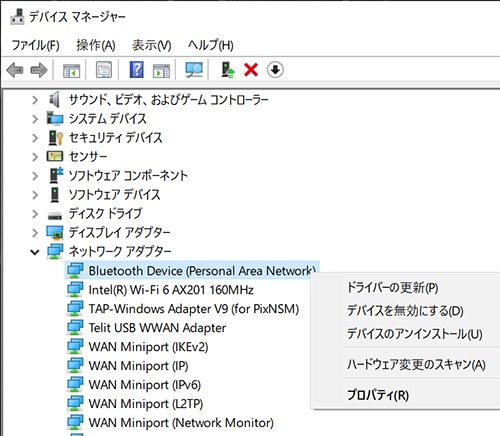500x436 pixels.
Task: Select the ネットワーク アダプター category label
Action: 120,251
